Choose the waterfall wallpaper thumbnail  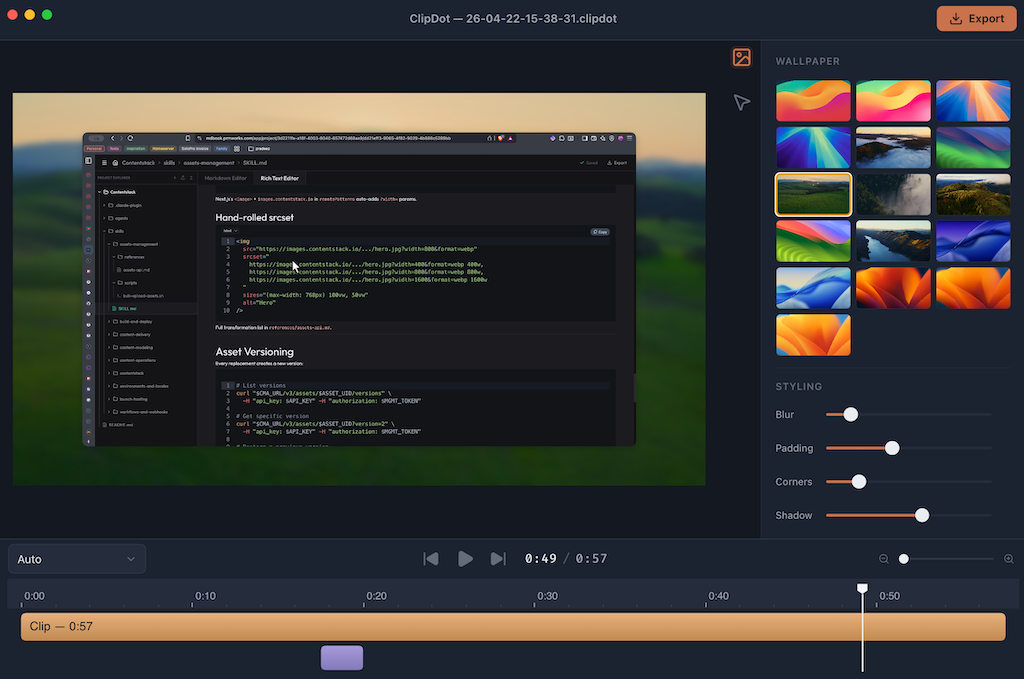[893, 194]
